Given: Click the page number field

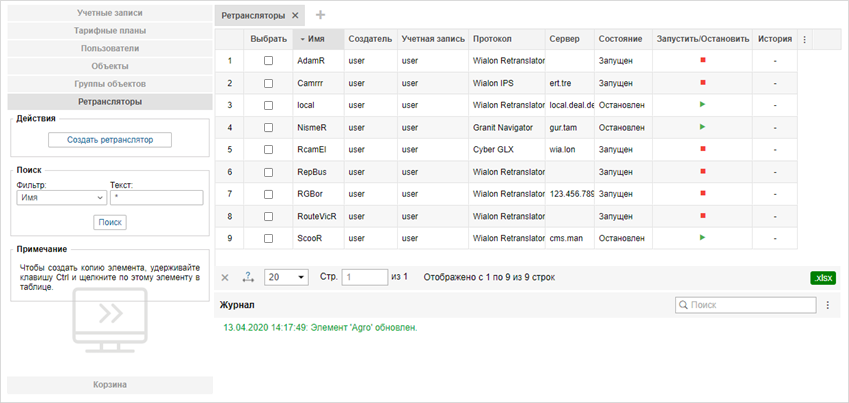Looking at the screenshot, I should pyautogui.click(x=365, y=277).
